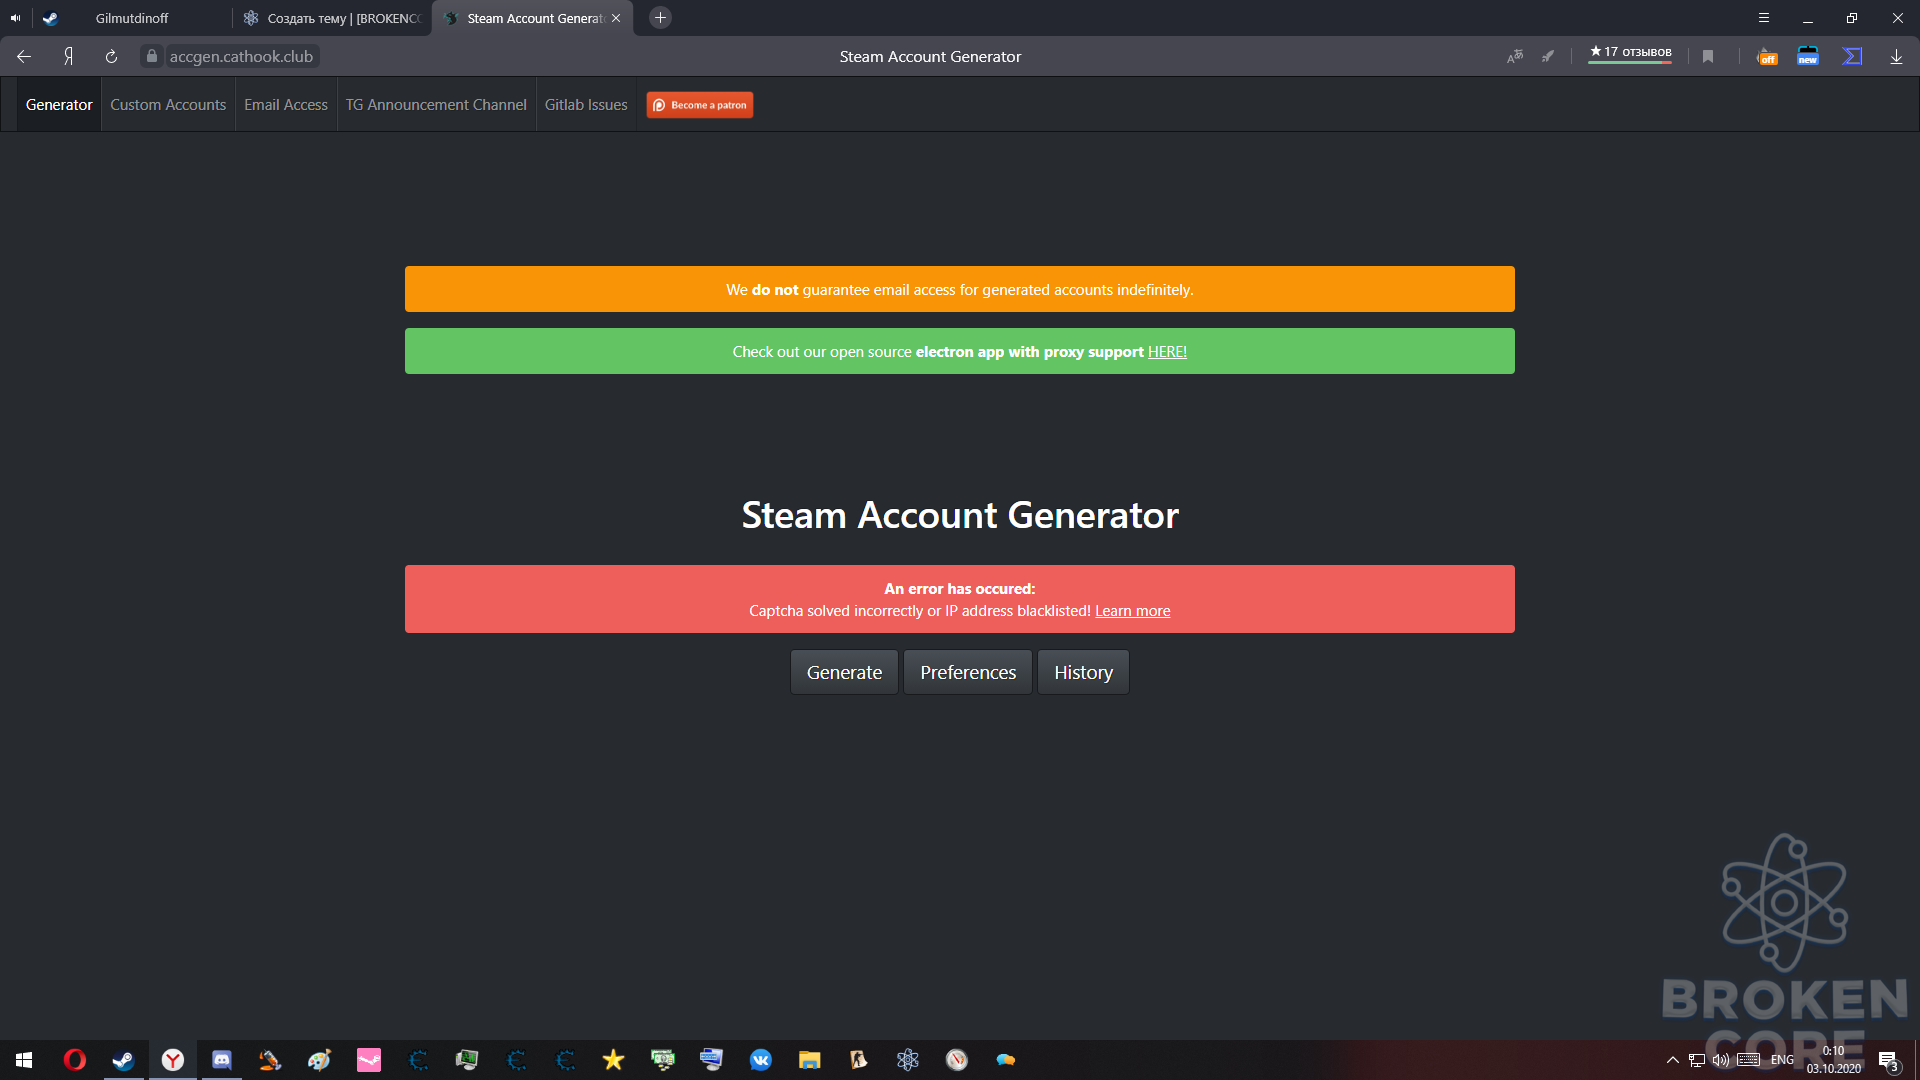This screenshot has width=1920, height=1080.
Task: Open the Custom Accounts page
Action: point(168,105)
